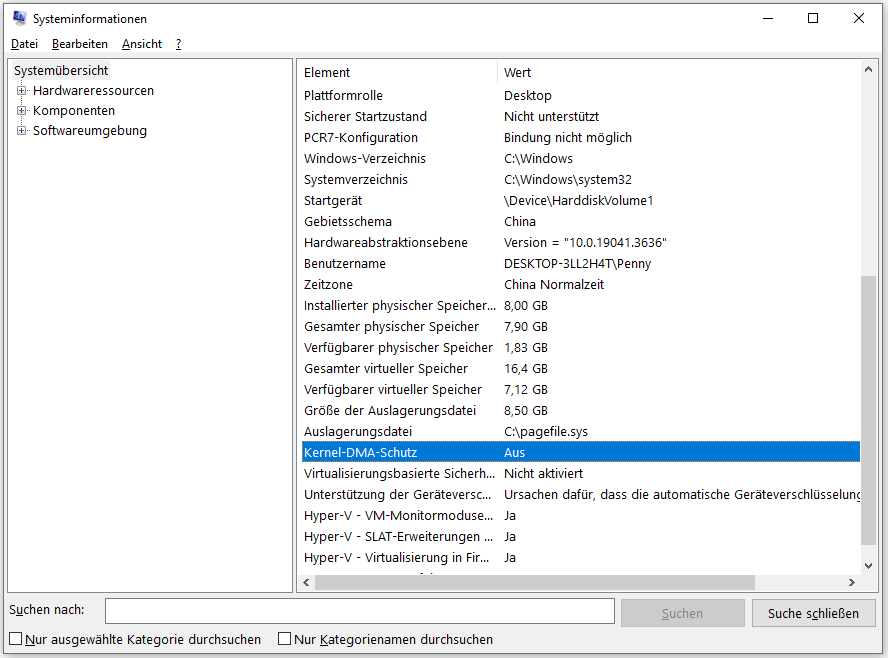The width and height of the screenshot is (888, 658).
Task: Expand the Komponenten tree node
Action: click(22, 111)
